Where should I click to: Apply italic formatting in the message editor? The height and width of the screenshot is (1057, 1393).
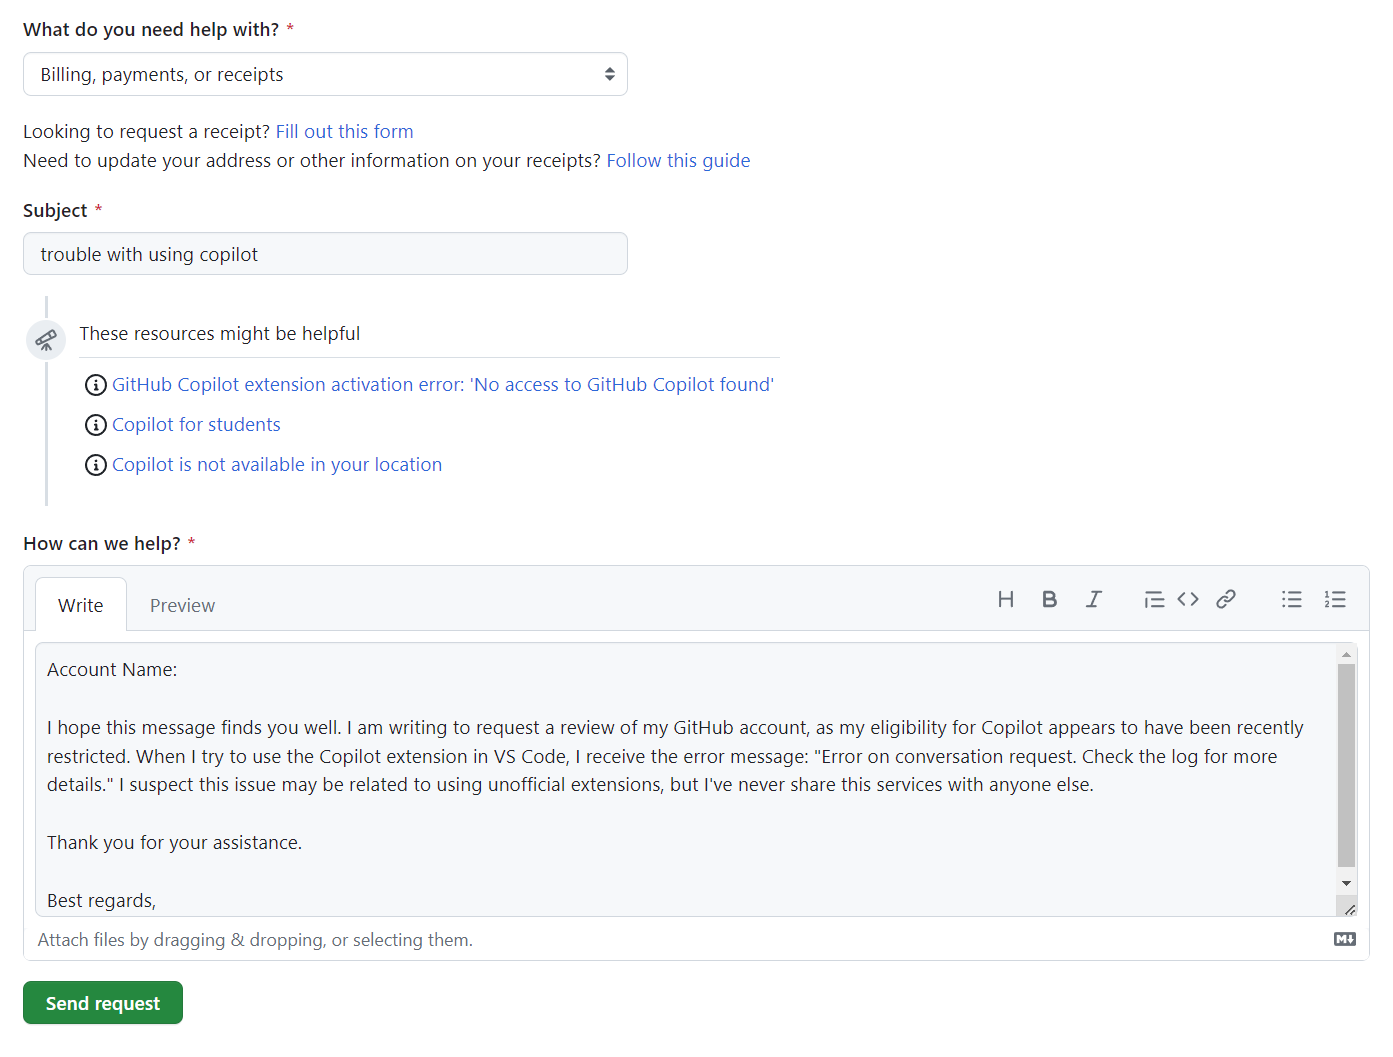1093,599
